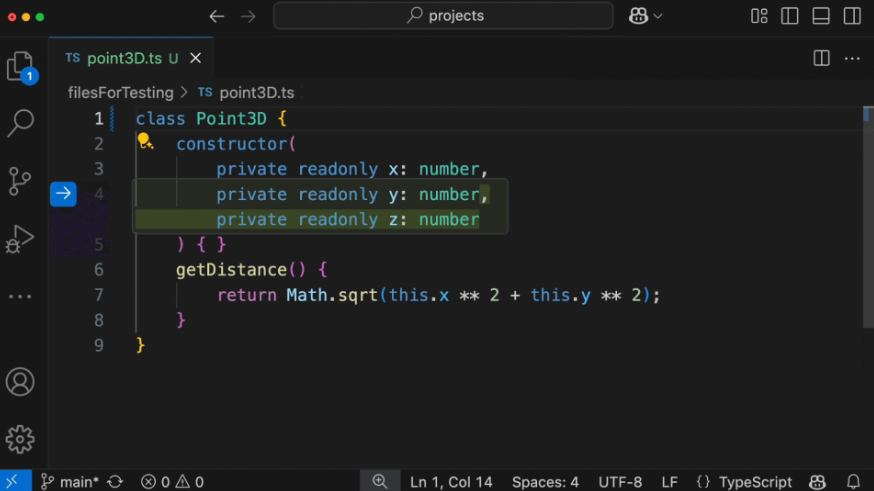Click the projects command center search box
Viewport: 874px width, 491px height.
(443, 16)
